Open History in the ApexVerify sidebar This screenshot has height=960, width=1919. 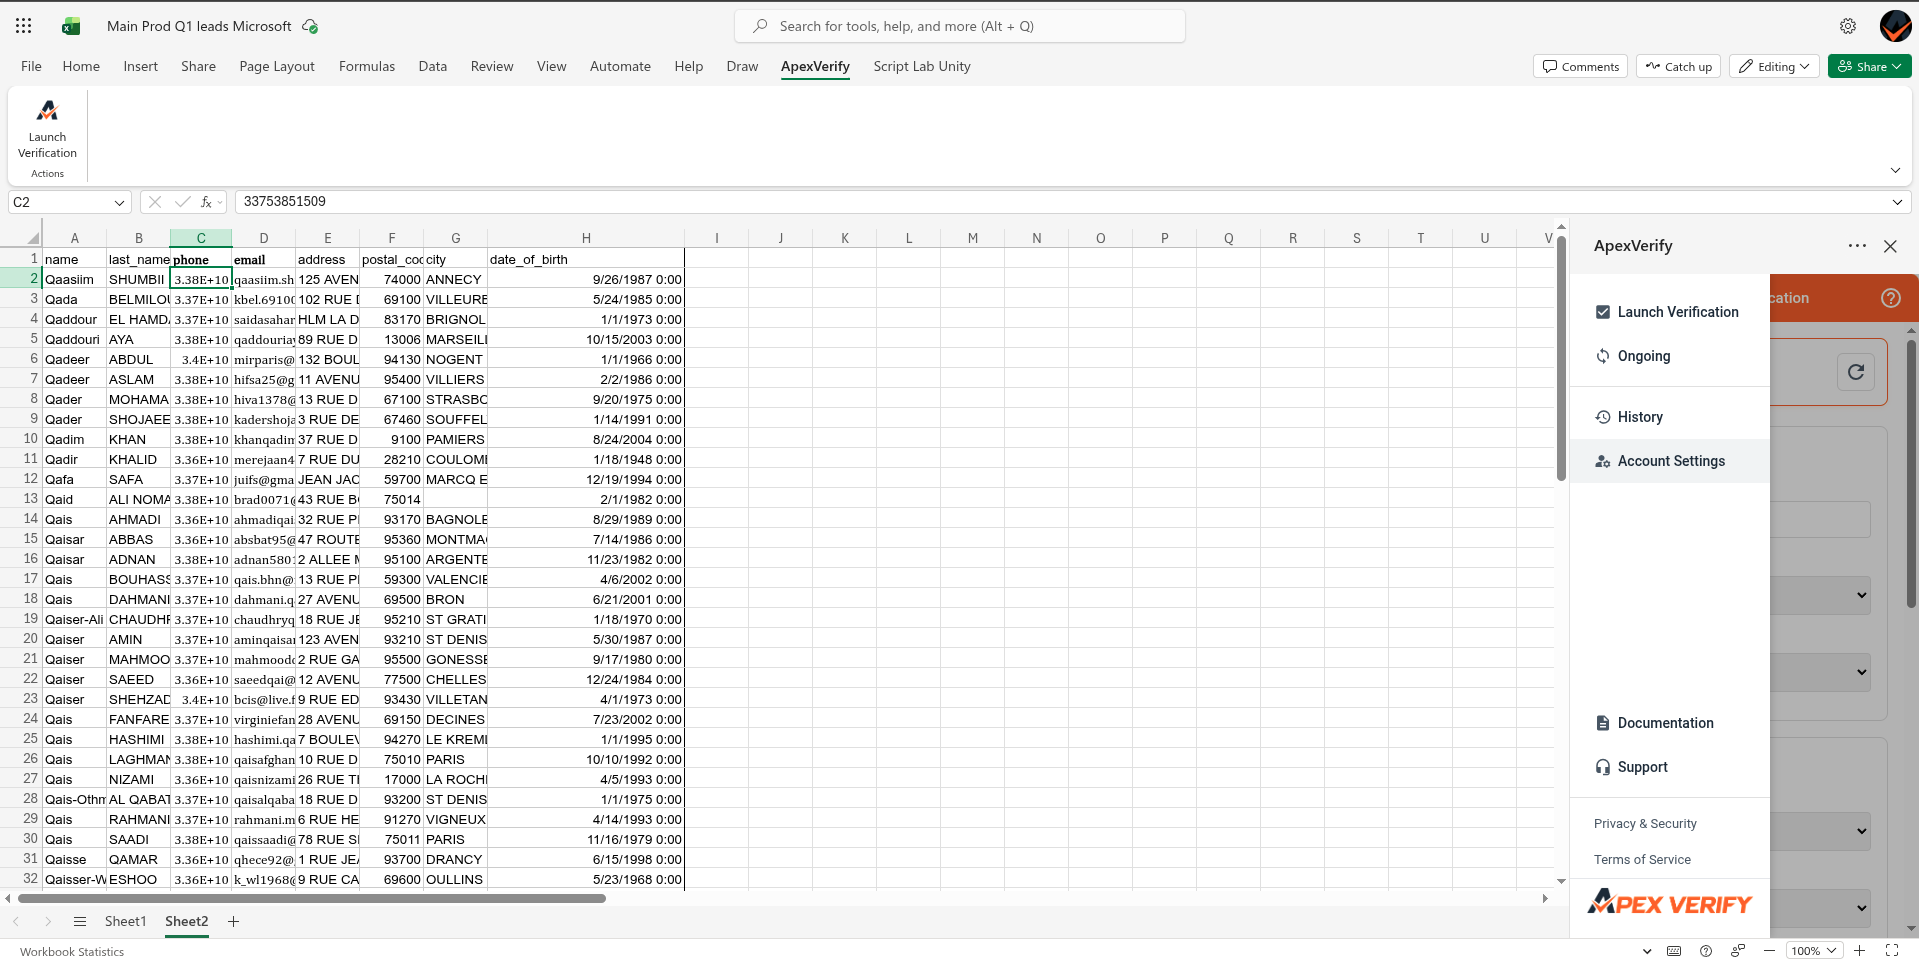pos(1640,417)
